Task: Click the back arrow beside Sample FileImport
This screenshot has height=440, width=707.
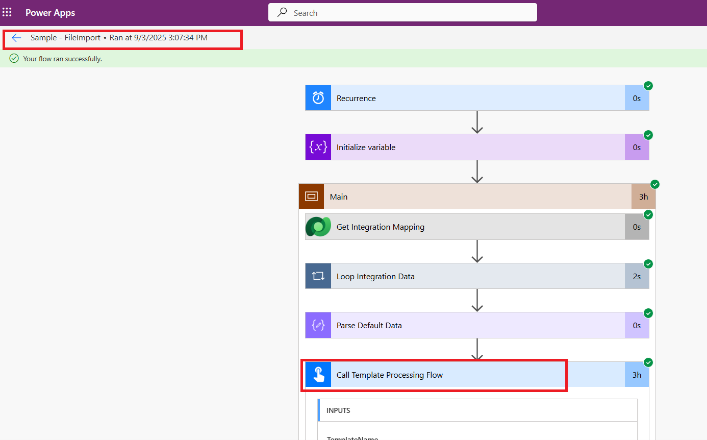Action: (x=16, y=37)
